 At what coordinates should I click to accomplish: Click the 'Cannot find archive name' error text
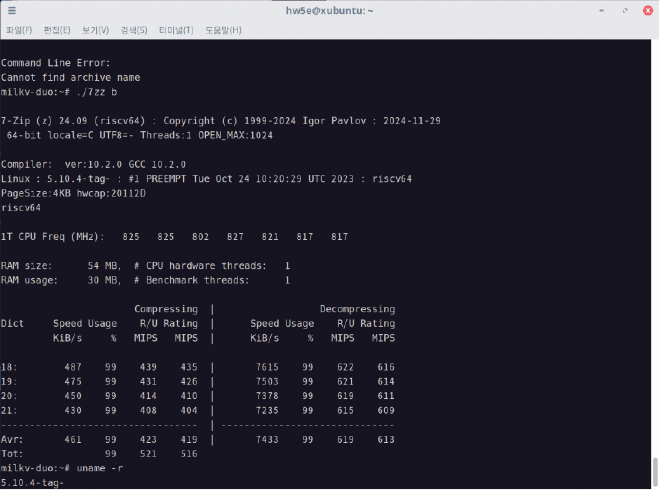tap(70, 77)
